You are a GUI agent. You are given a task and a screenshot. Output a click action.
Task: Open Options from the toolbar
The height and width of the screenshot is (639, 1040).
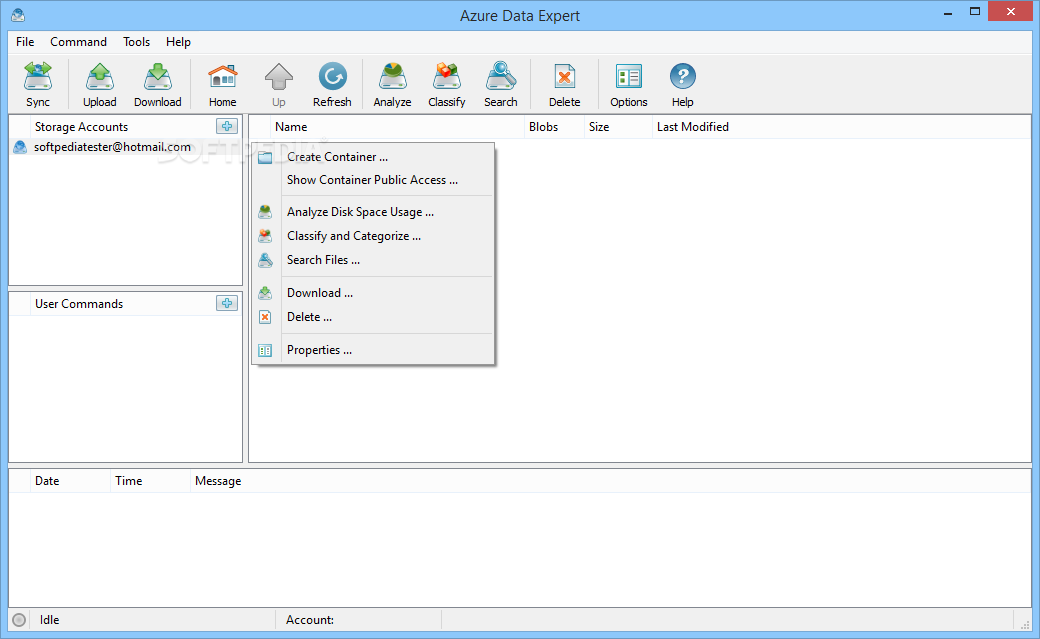tap(629, 84)
